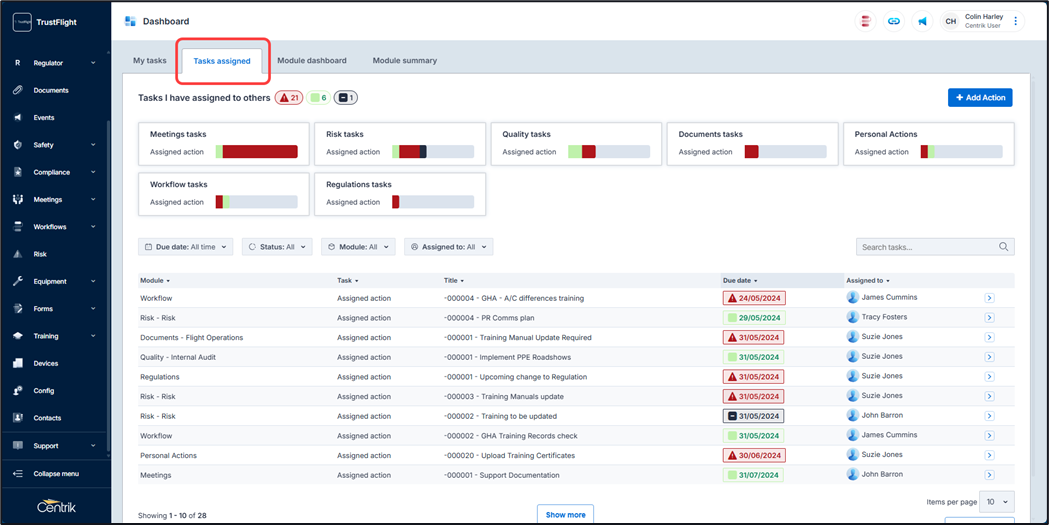Click the Search tasks input field
Image resolution: width=1049 pixels, height=525 pixels.
click(x=927, y=247)
